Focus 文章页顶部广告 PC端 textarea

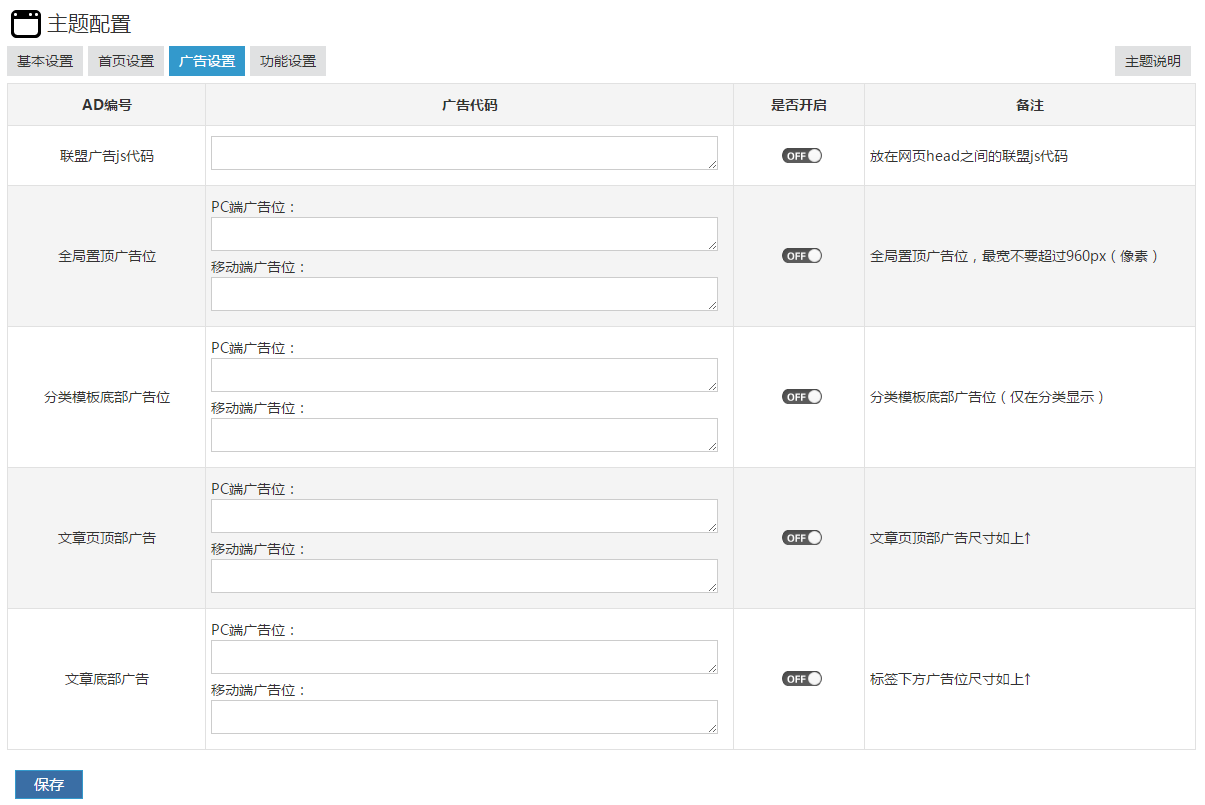(x=464, y=516)
